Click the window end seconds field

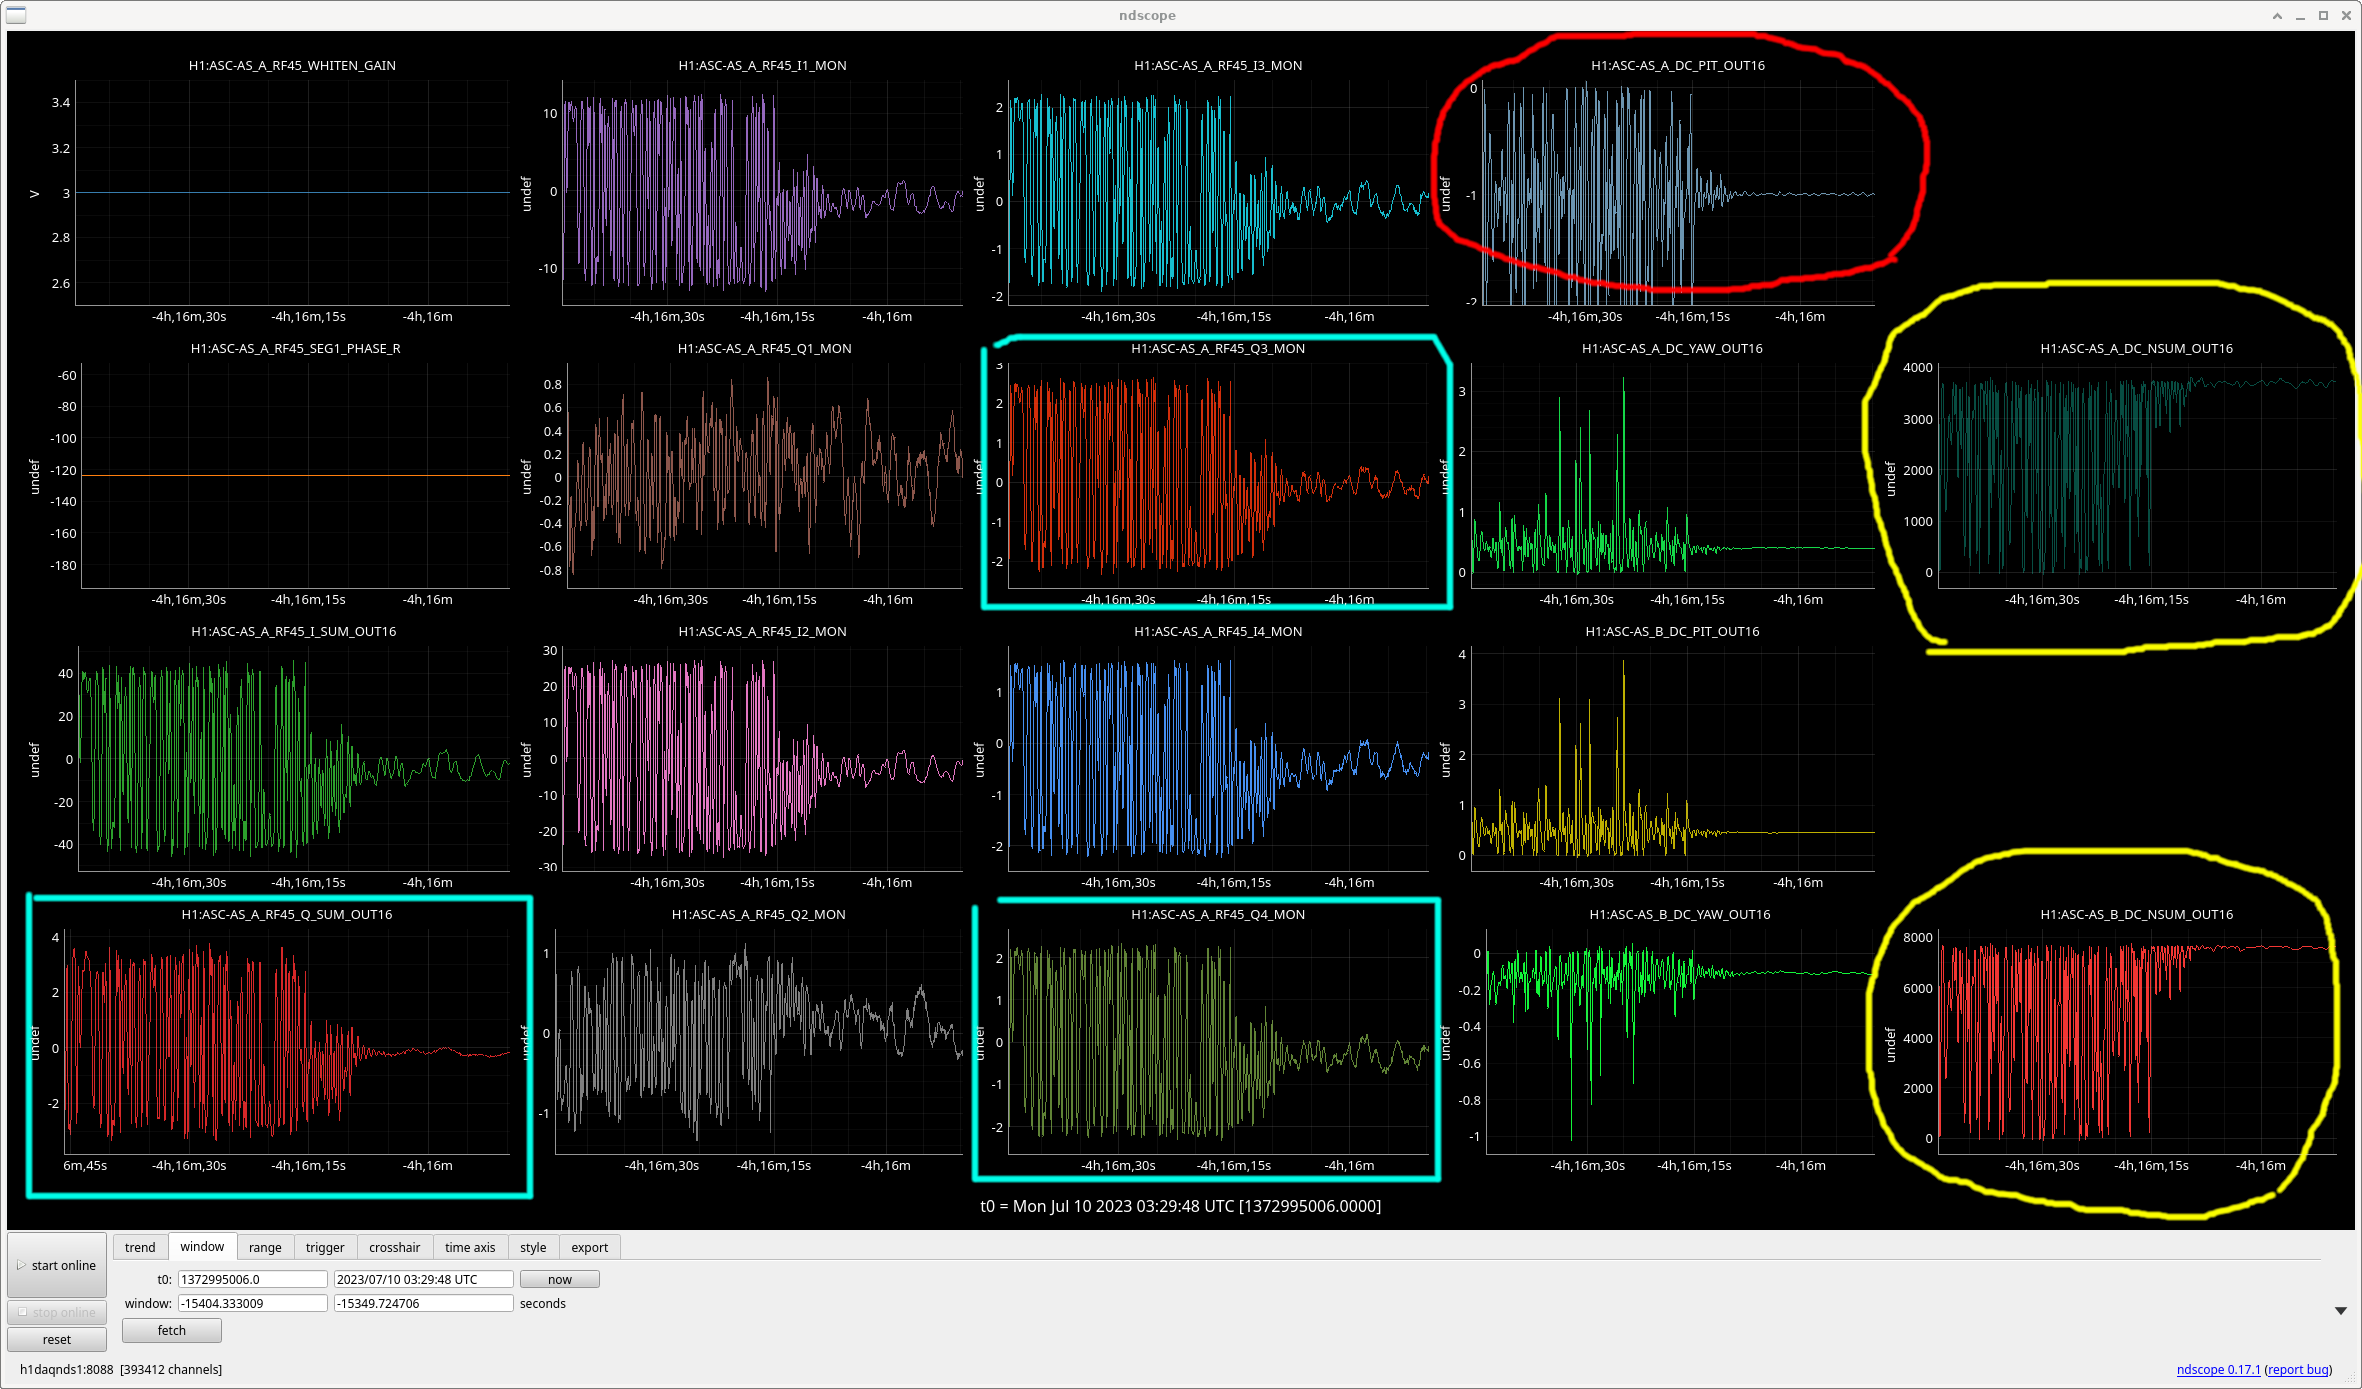point(423,1303)
